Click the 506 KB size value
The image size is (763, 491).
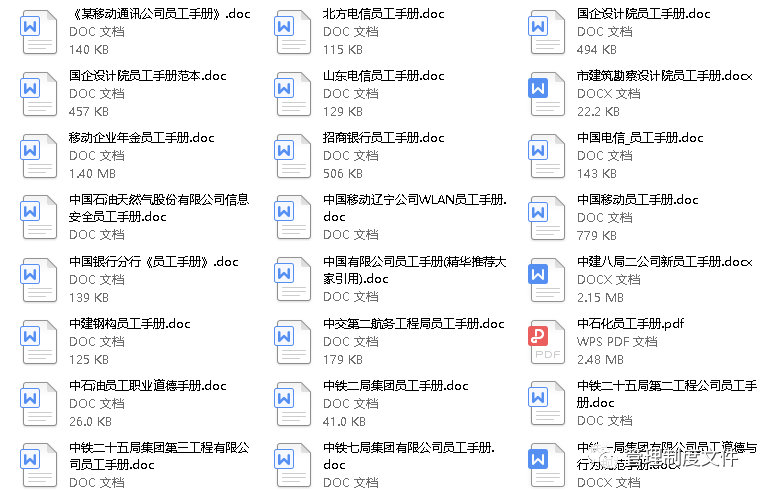point(343,173)
